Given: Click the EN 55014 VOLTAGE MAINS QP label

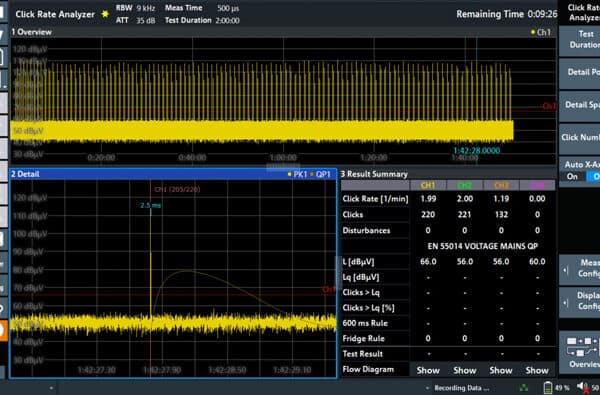Looking at the screenshot, I should [483, 246].
